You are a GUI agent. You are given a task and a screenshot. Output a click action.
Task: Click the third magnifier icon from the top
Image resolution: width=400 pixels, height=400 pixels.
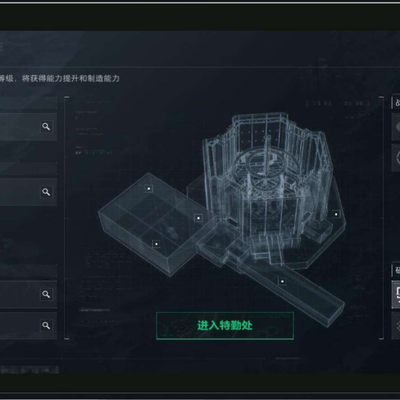click(46, 294)
